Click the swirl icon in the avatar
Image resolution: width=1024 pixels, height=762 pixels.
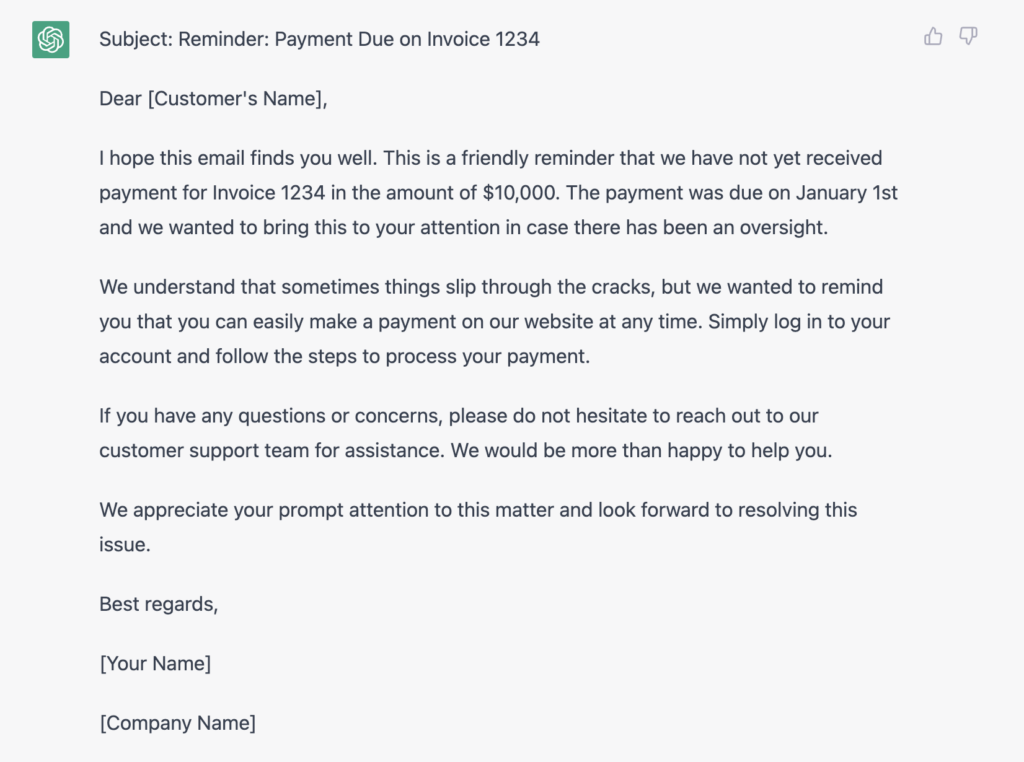click(x=49, y=40)
